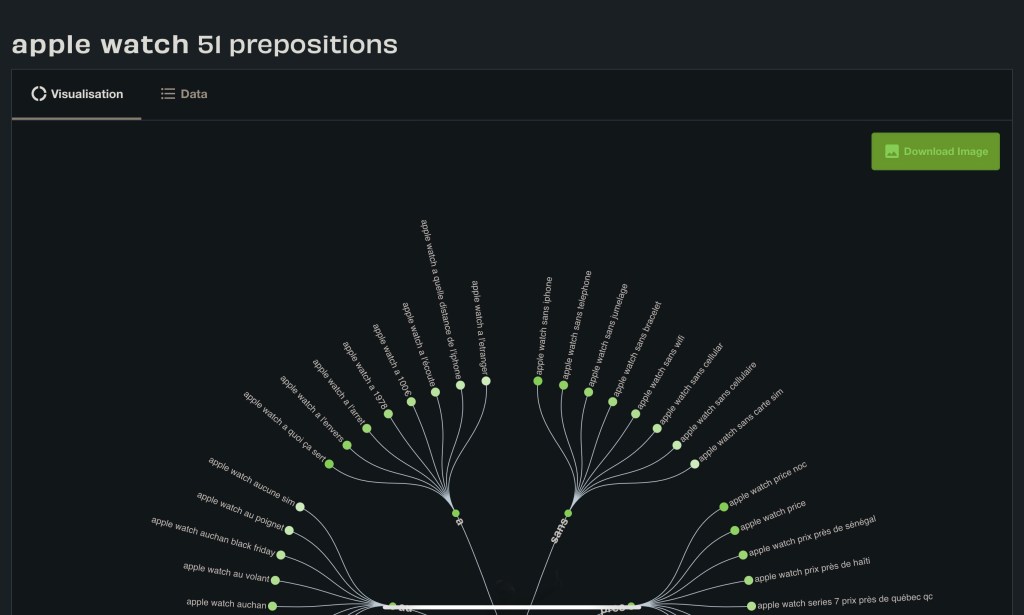1024x615 pixels.
Task: Click node dot for "apple watch price noc"
Action: (724, 507)
